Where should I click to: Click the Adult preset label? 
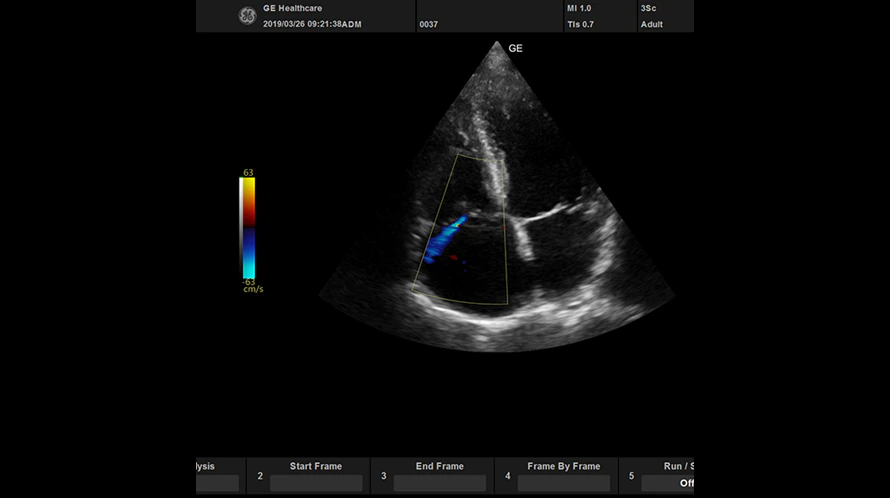[652, 24]
